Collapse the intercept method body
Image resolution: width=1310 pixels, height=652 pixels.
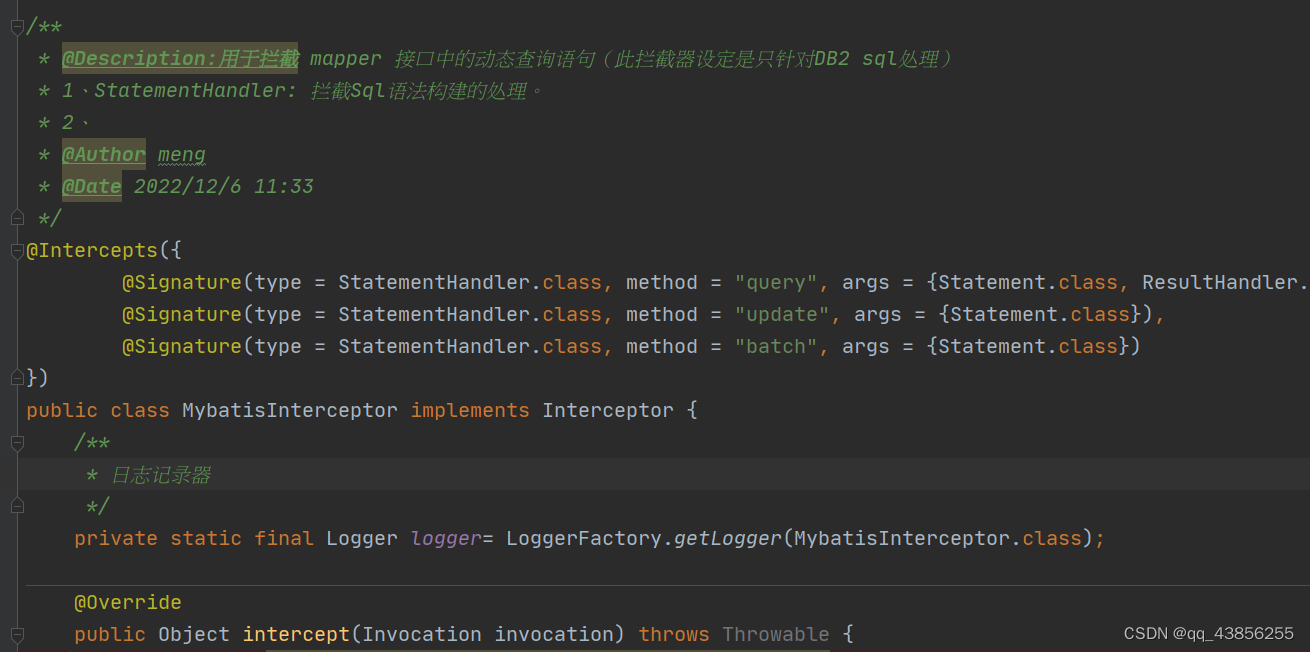(16, 634)
